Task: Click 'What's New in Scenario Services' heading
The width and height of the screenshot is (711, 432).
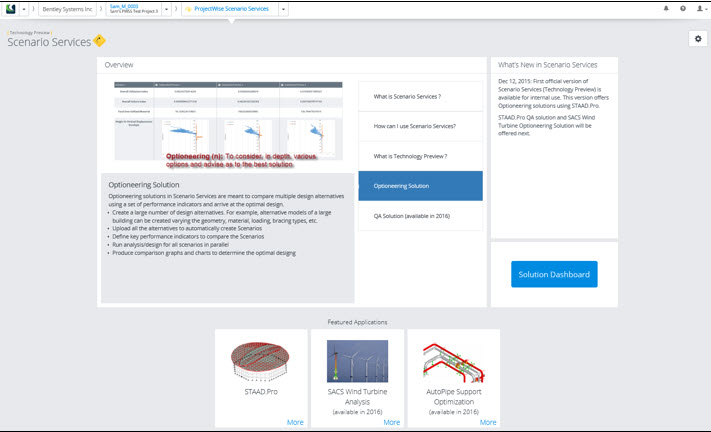Action: coord(547,65)
